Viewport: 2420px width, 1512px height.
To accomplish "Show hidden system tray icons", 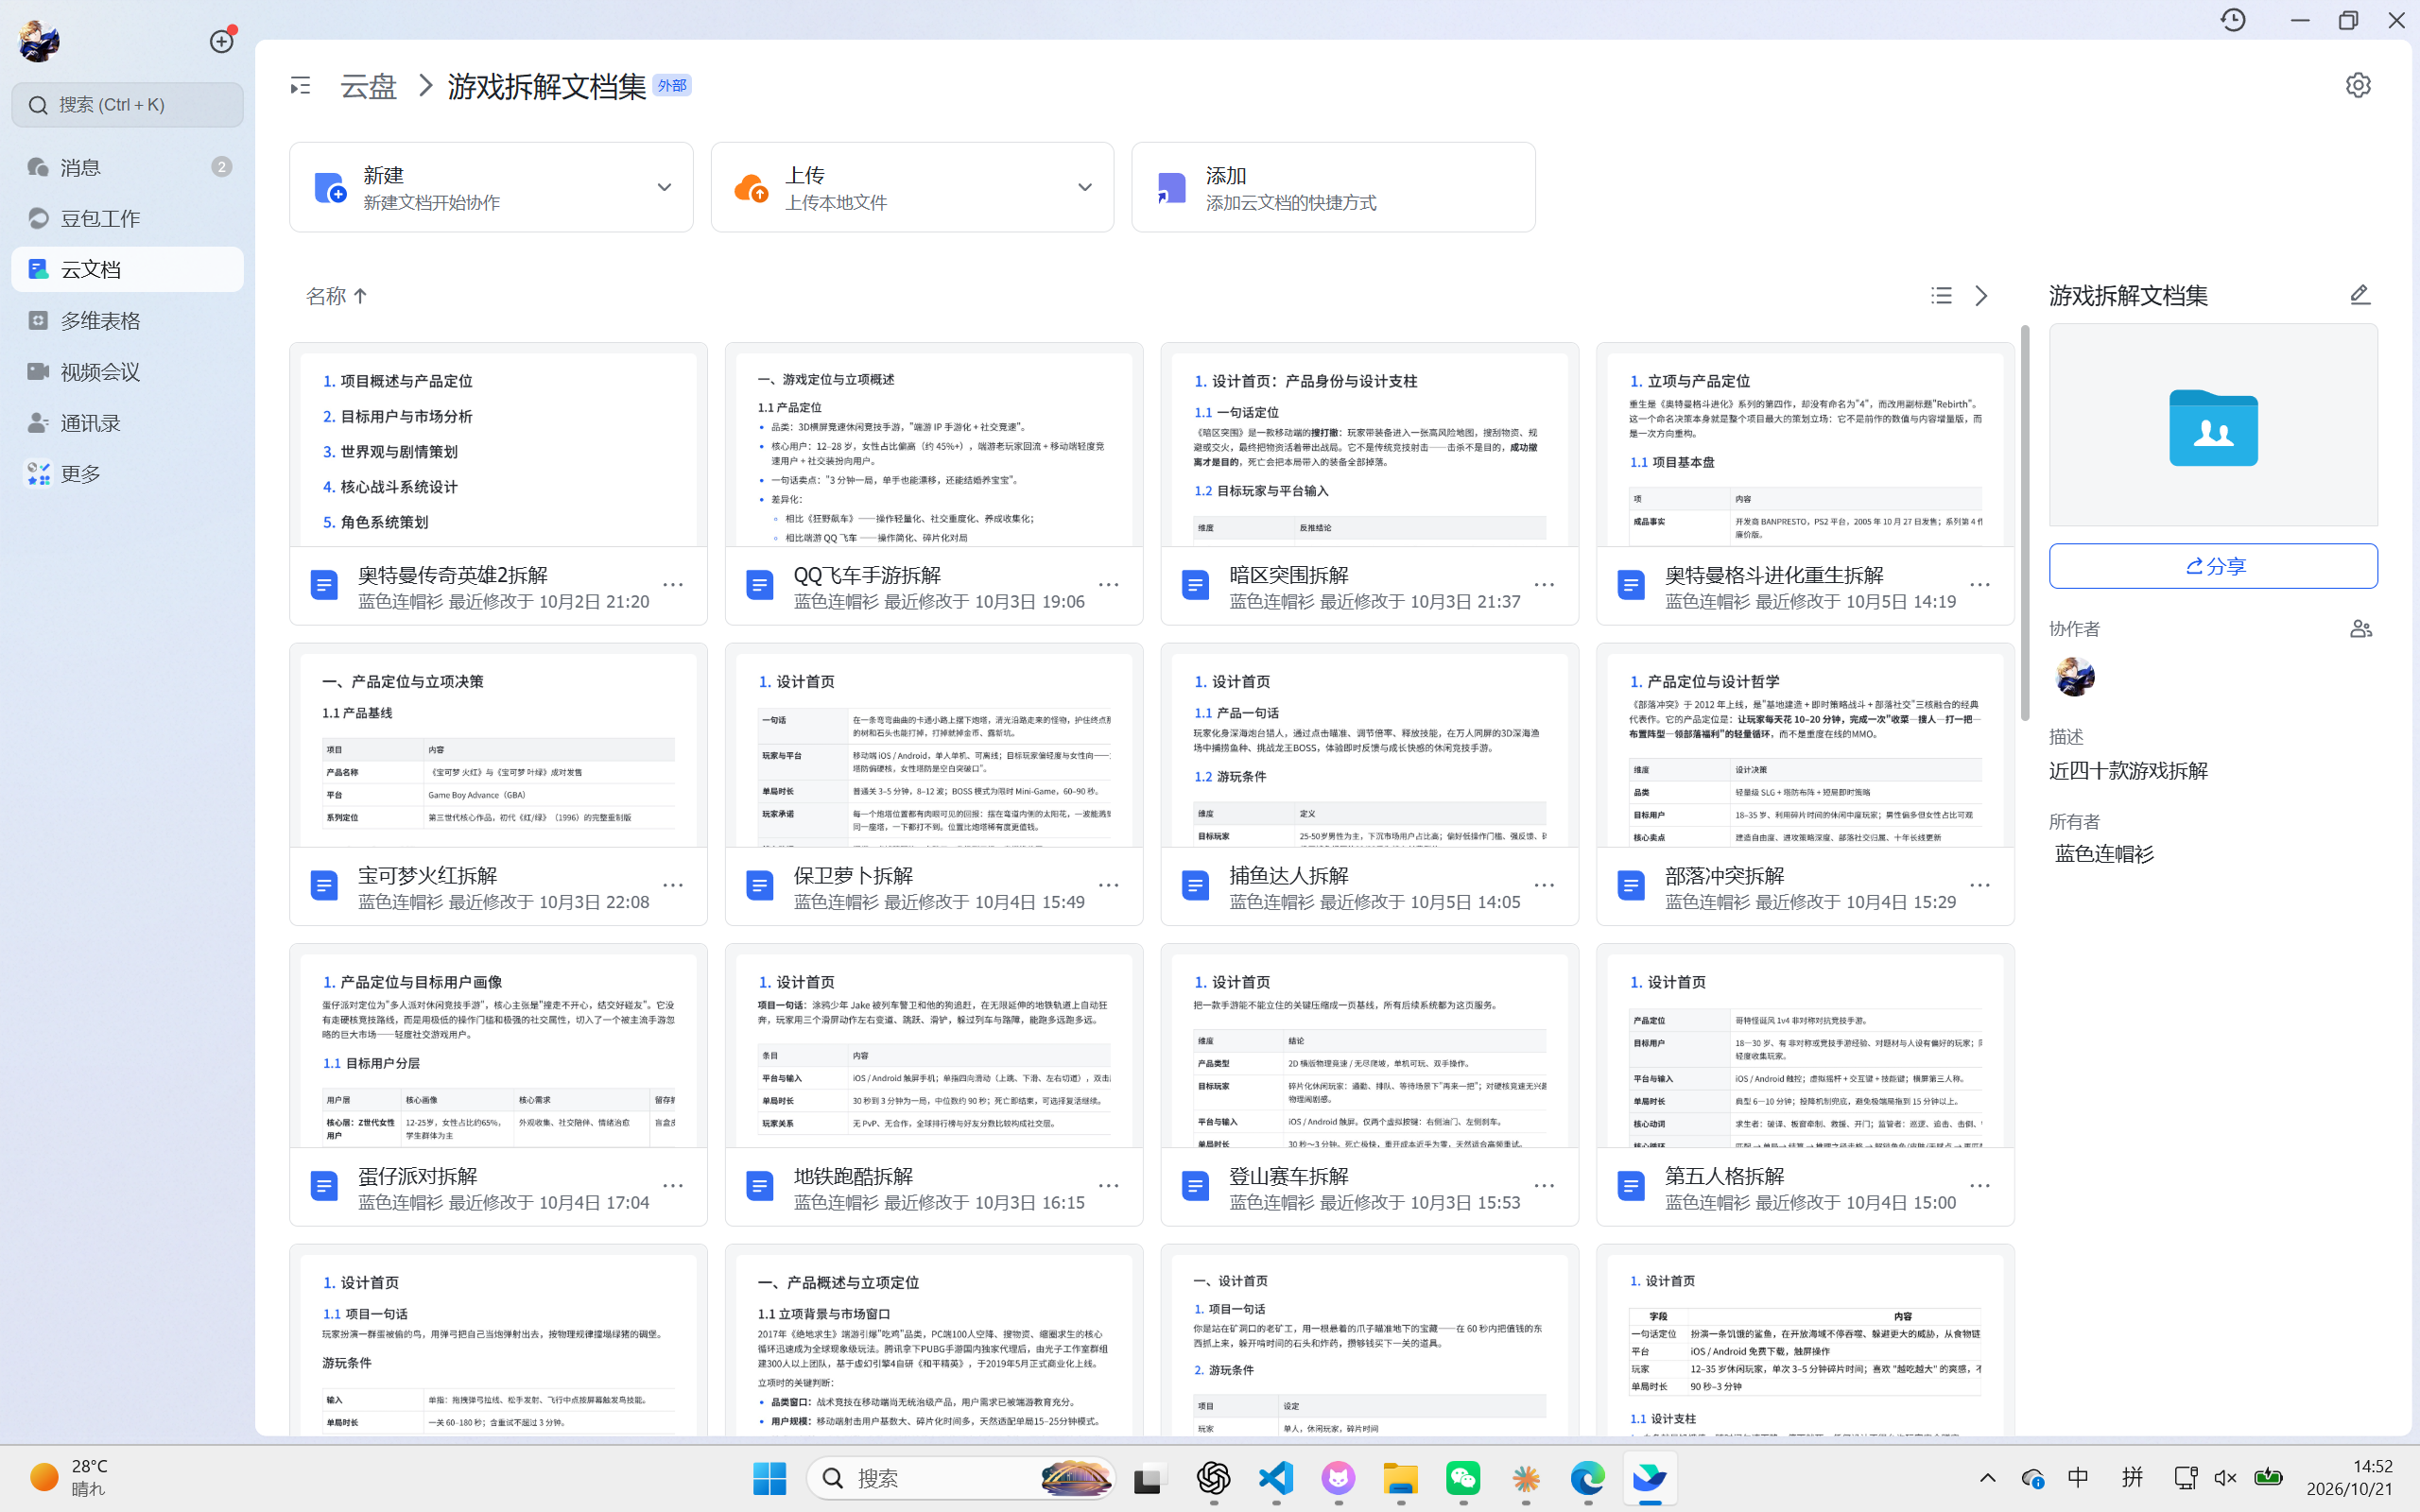I will pos(1987,1478).
